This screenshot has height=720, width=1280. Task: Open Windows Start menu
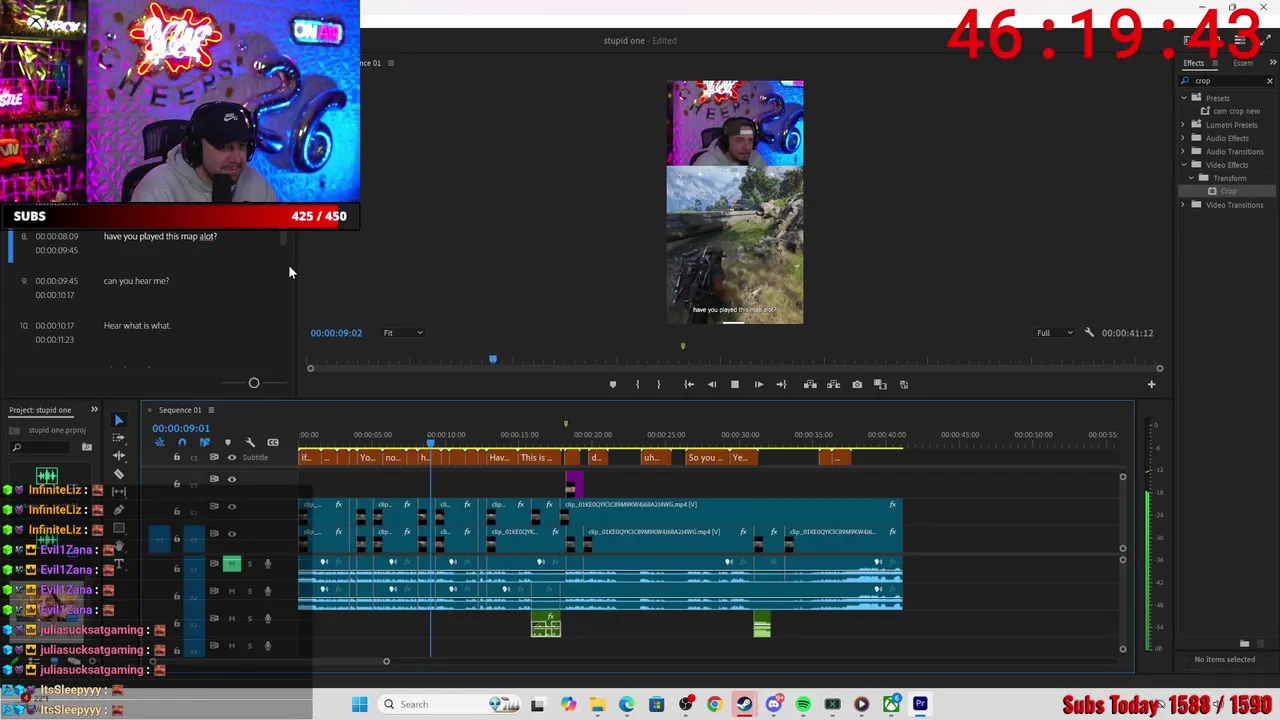tap(360, 704)
